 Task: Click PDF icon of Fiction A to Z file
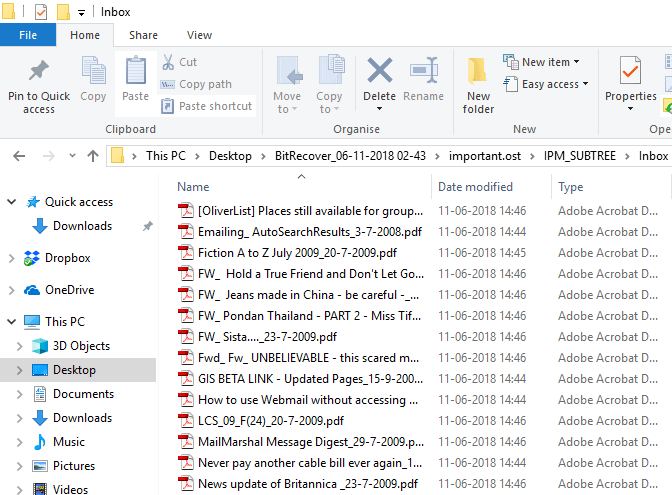186,253
